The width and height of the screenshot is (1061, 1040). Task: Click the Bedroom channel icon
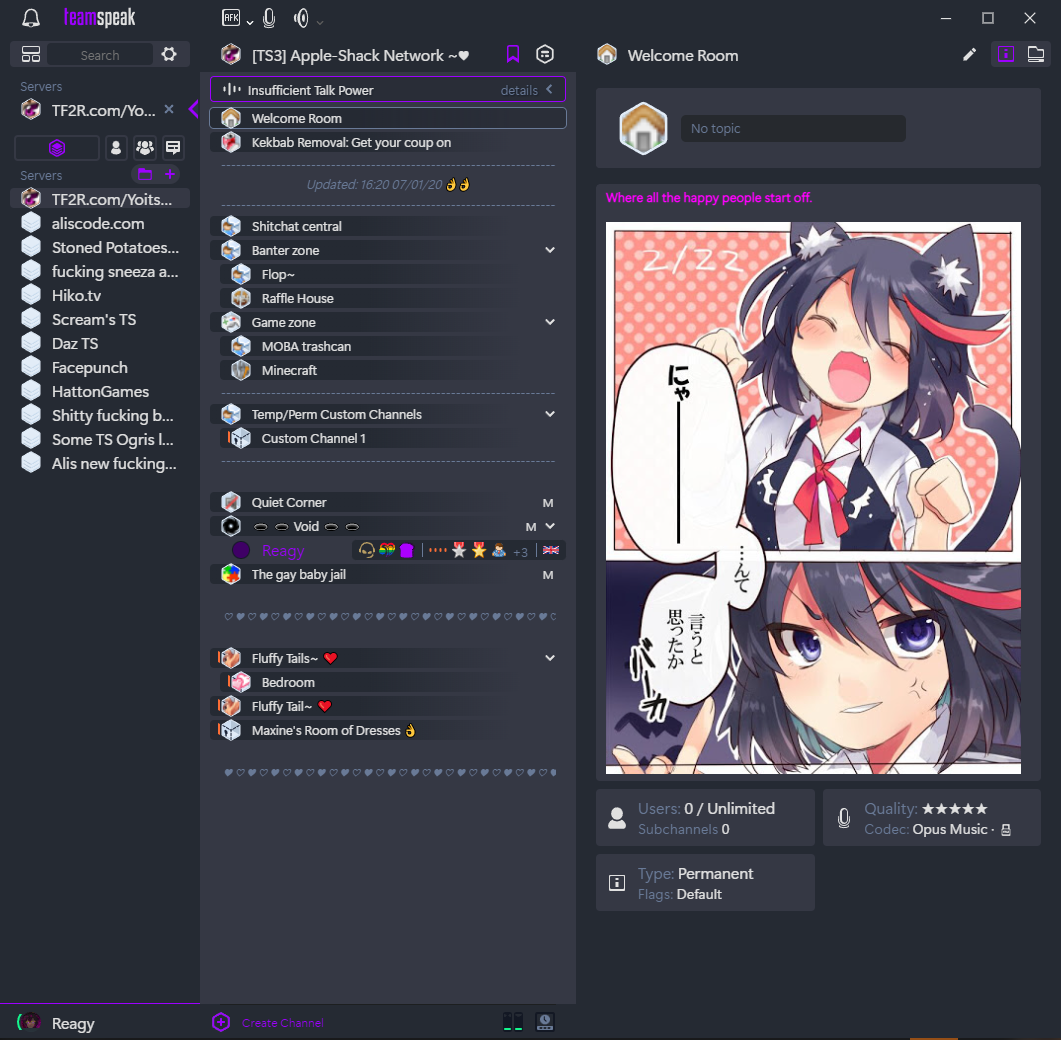(241, 682)
